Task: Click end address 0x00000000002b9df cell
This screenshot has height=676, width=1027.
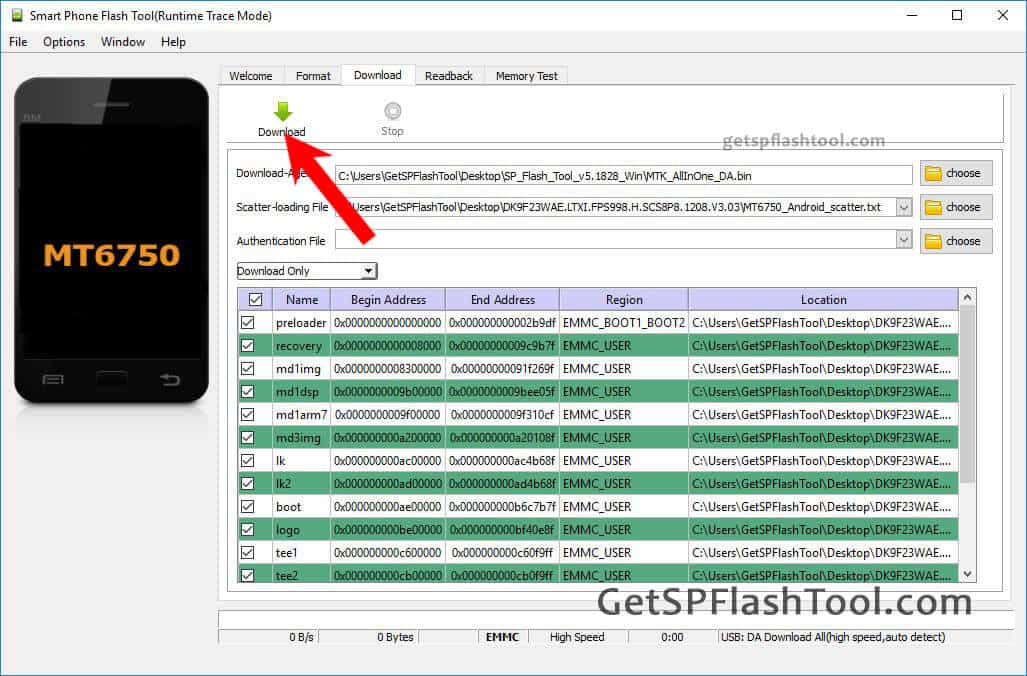Action: [x=502, y=322]
